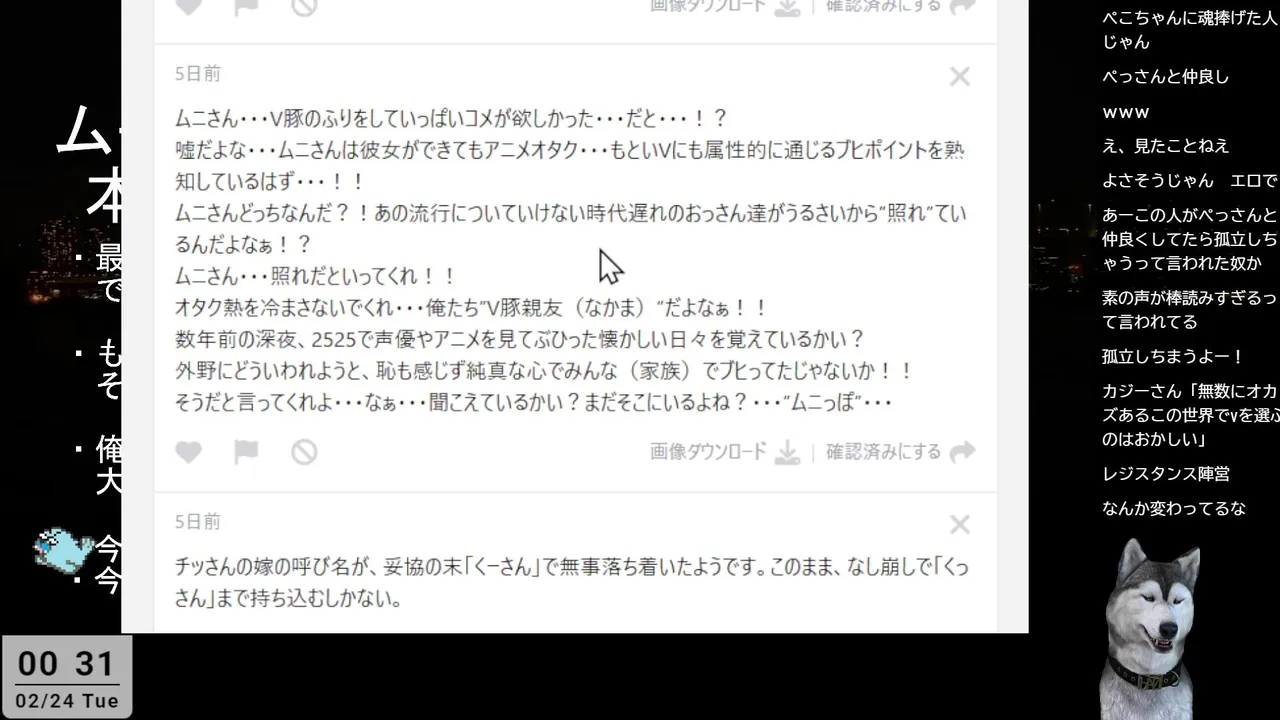
Task: Click the pixel whale icon on the left
Action: coord(64,551)
